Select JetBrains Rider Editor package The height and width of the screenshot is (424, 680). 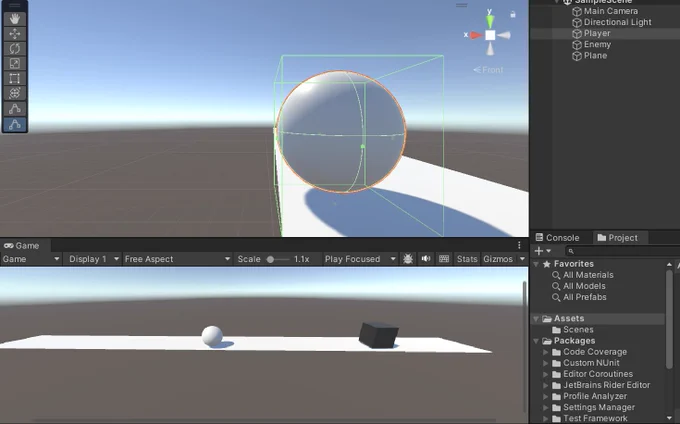[606, 385]
